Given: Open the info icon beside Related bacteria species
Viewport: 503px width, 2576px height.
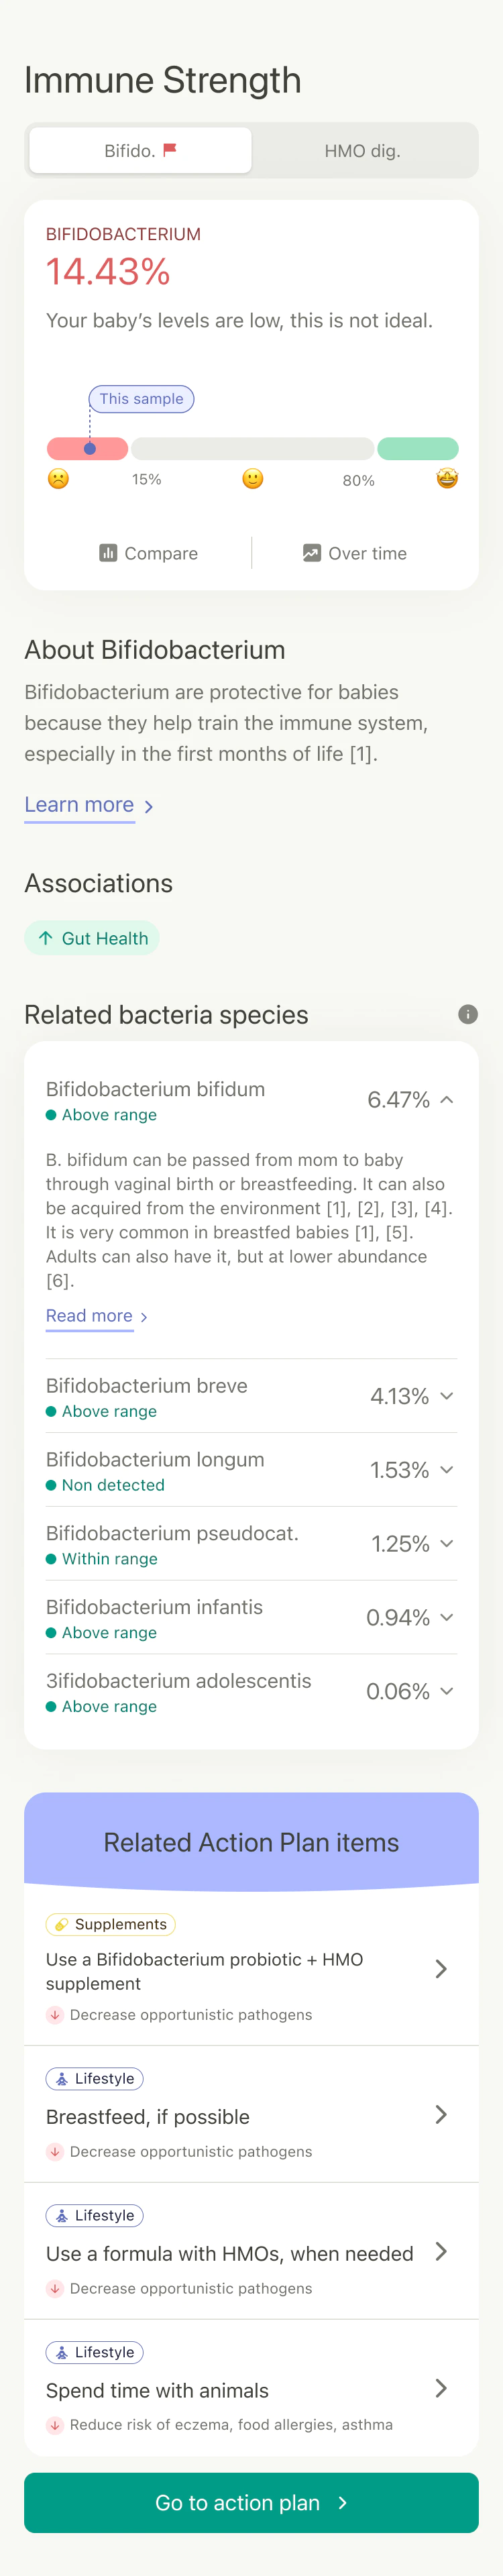Looking at the screenshot, I should [x=468, y=1014].
